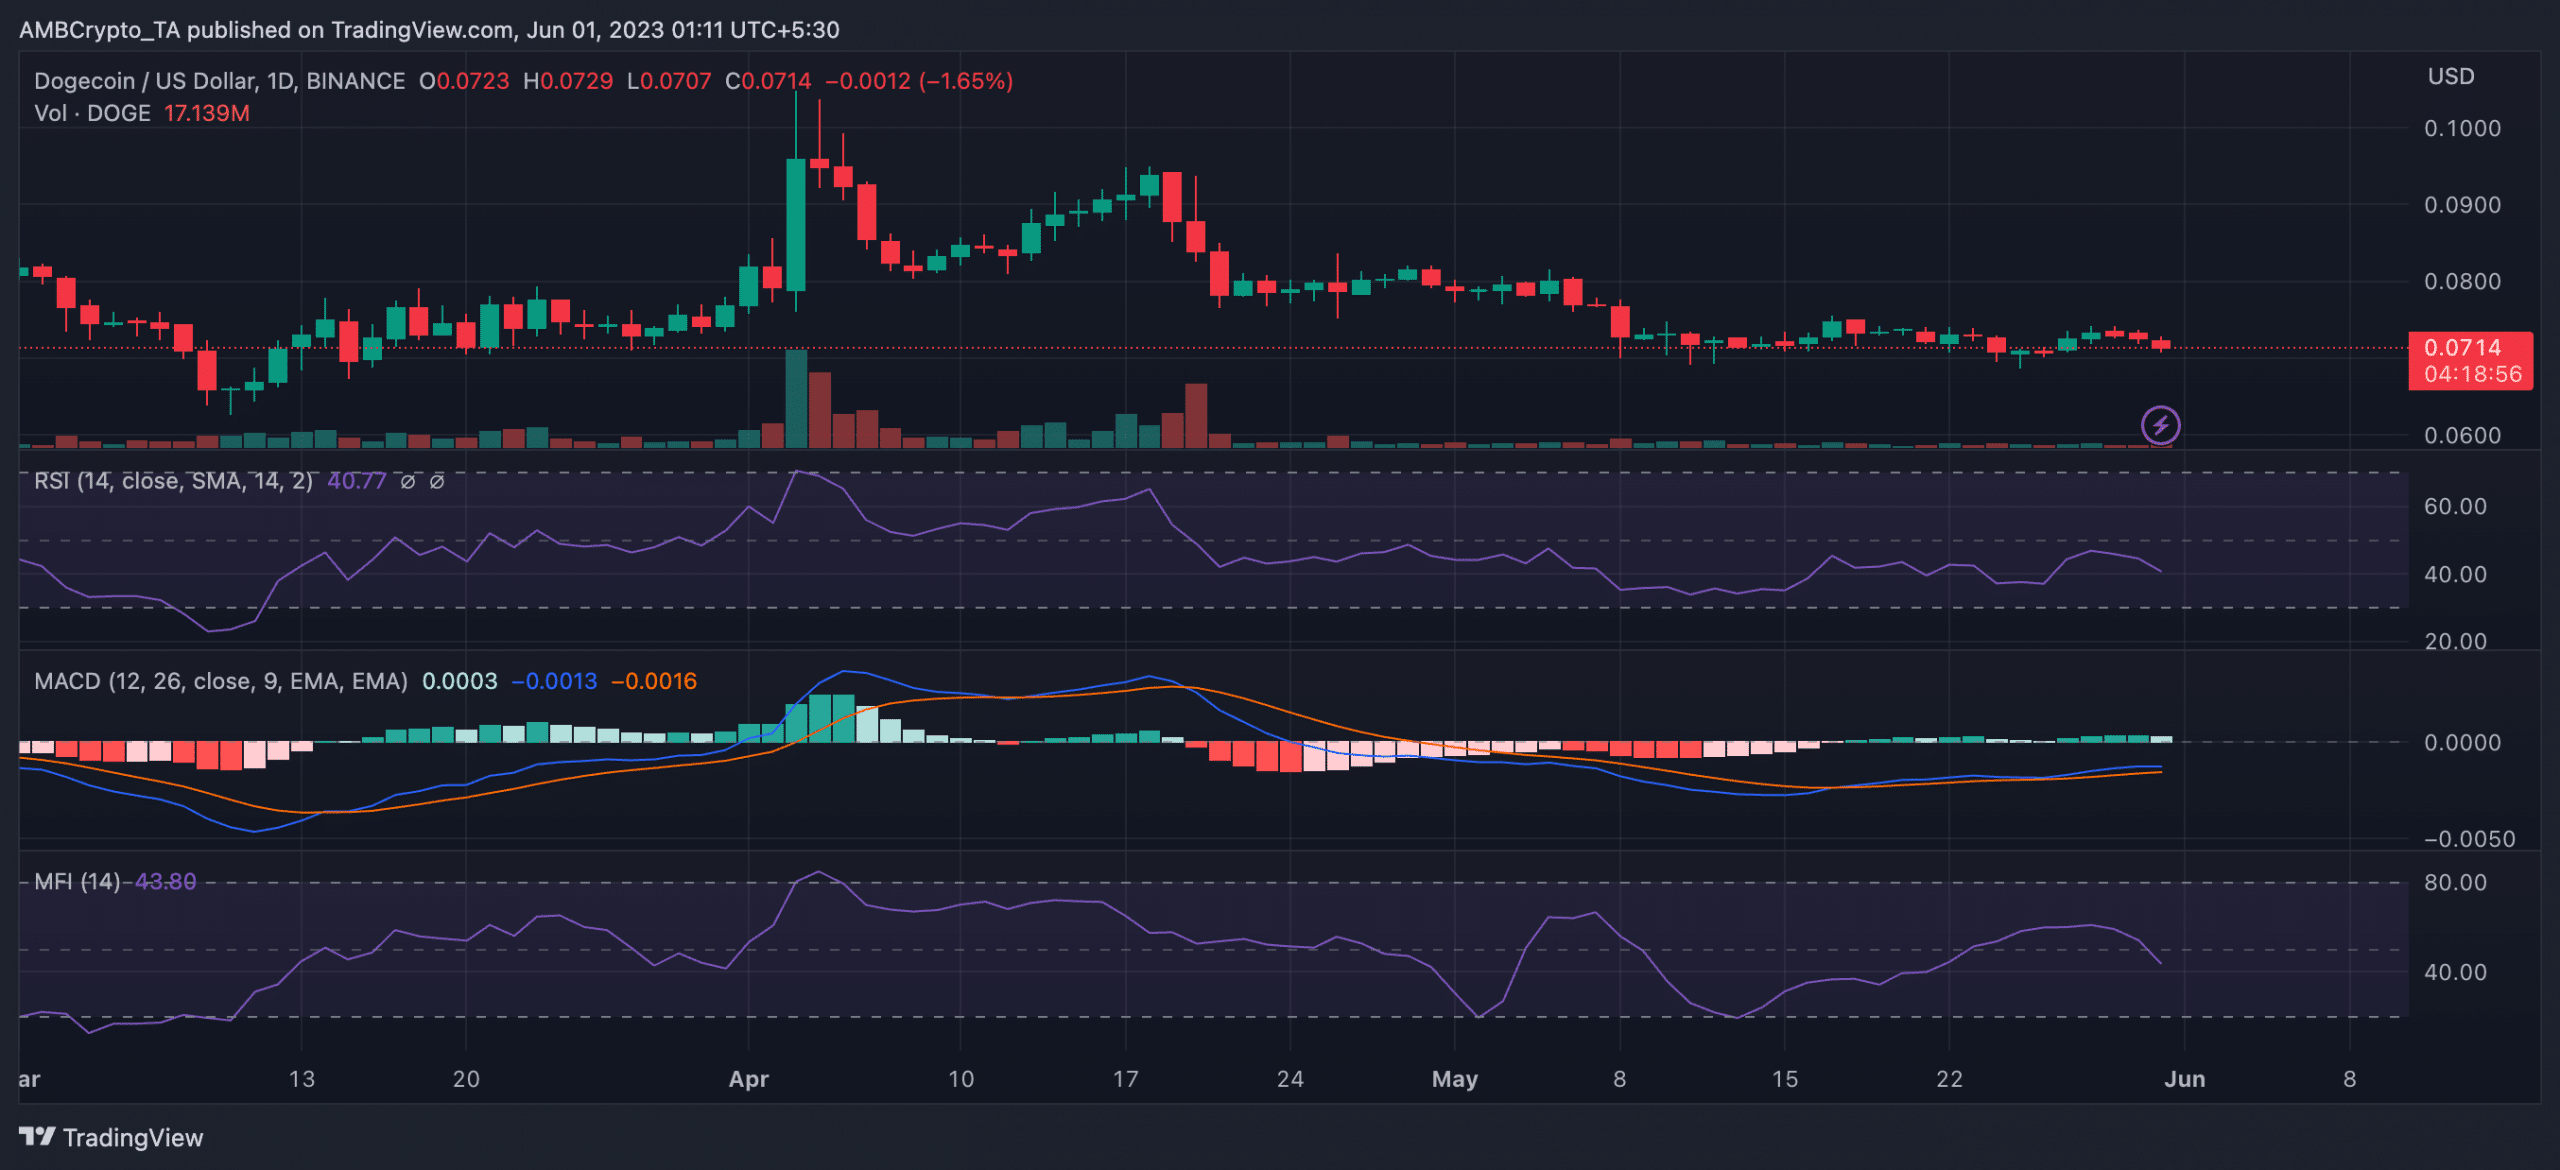Click the 10 date label on time axis

[960, 1079]
